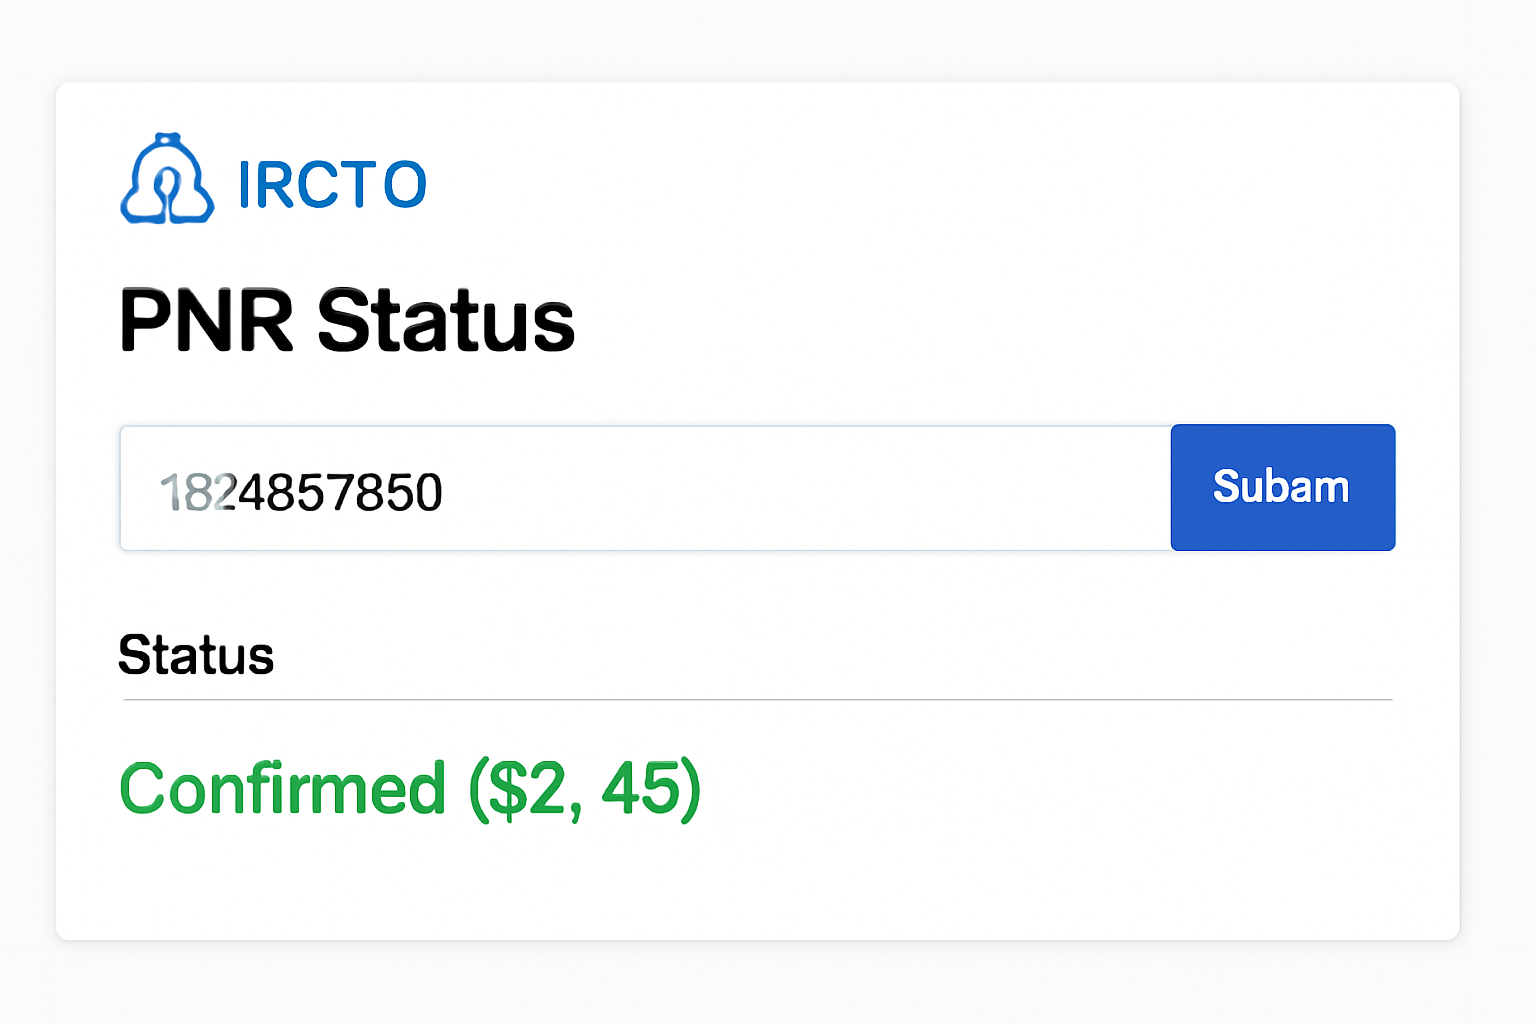Click the faded leading digits 182
The width and height of the screenshot is (1536, 1024).
click(x=198, y=492)
